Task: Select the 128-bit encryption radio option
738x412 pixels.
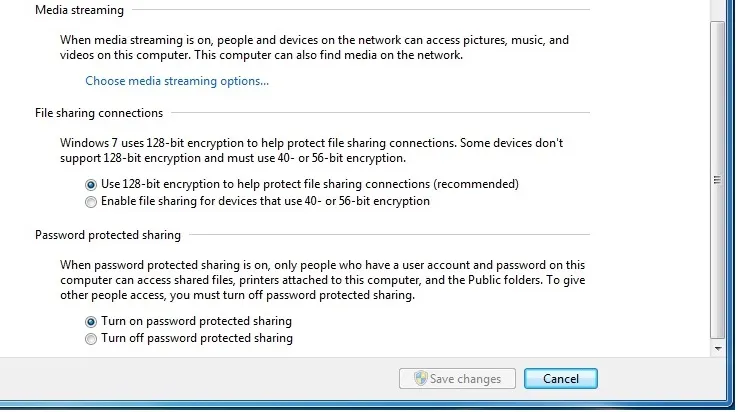Action: click(92, 184)
